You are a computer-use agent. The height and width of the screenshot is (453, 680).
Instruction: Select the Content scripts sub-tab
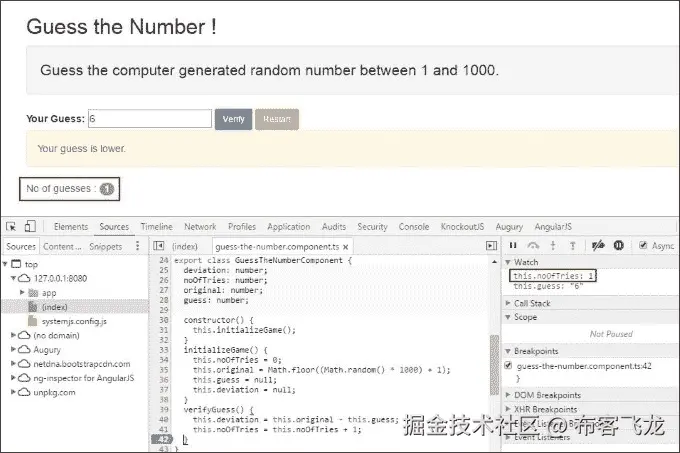click(62, 246)
